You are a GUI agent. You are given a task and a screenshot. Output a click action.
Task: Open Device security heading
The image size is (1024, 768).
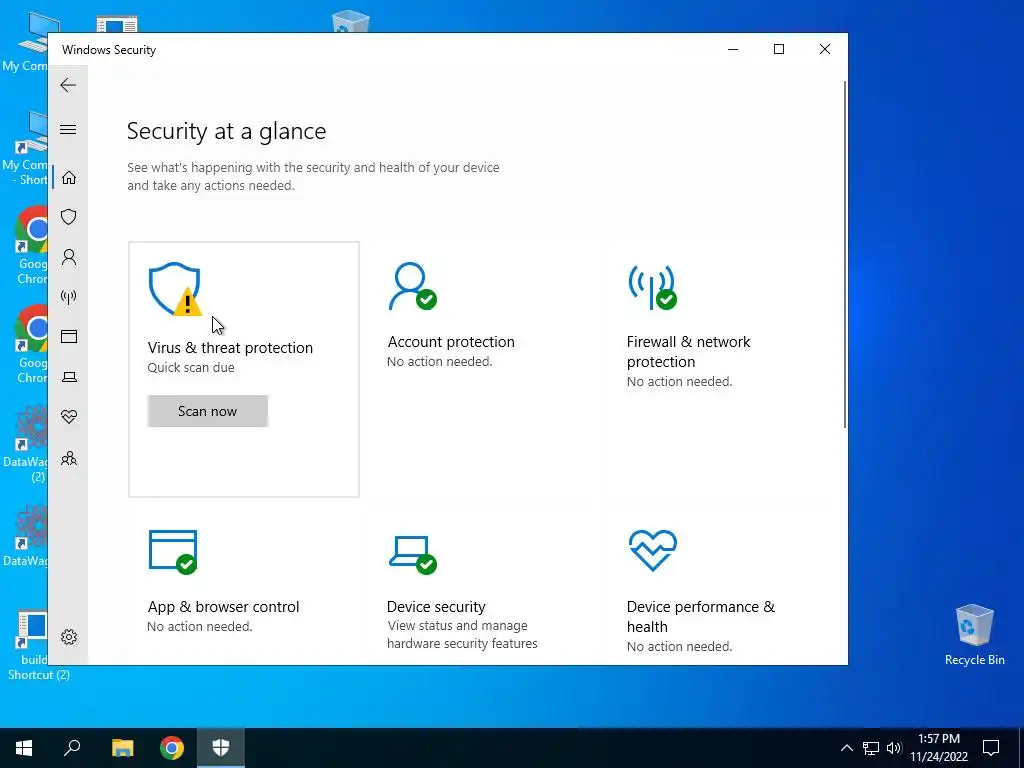(436, 607)
